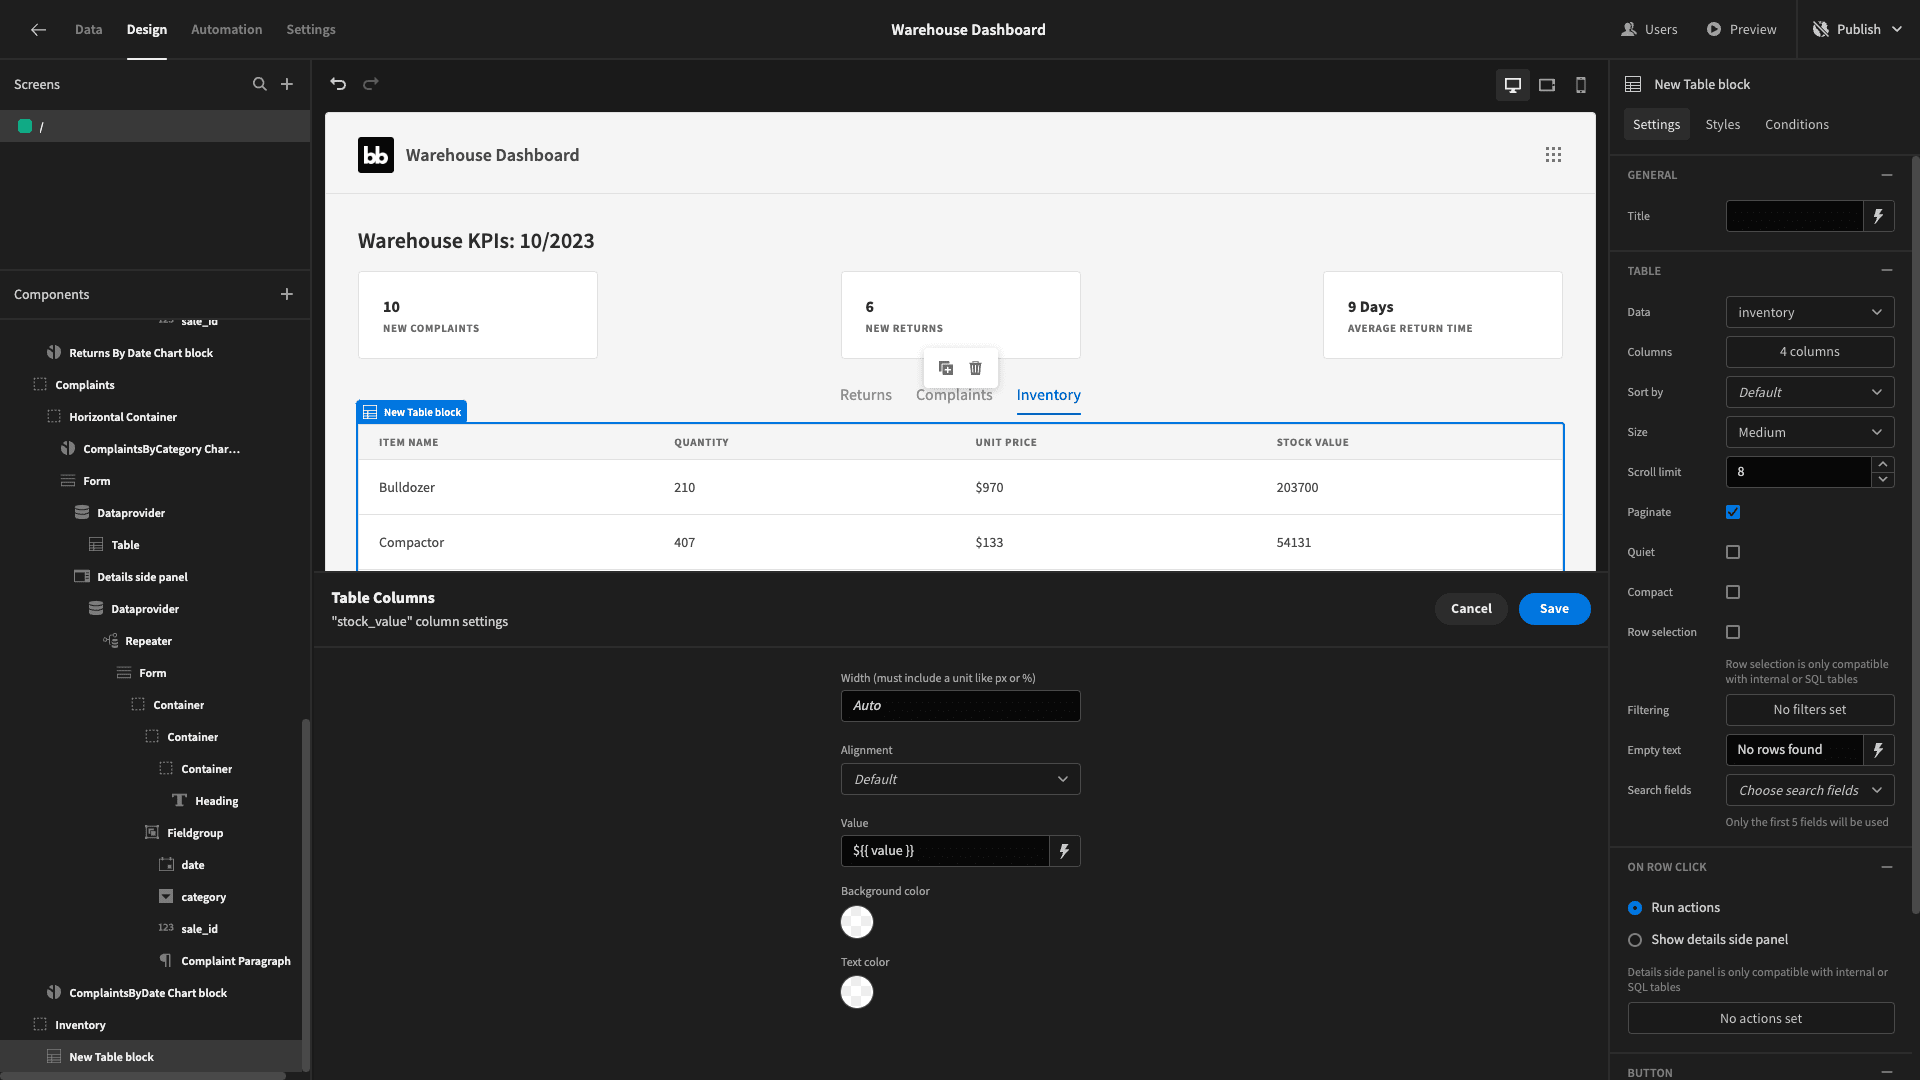
Task: Switch to tablet preview icon
Action: pos(1547,85)
